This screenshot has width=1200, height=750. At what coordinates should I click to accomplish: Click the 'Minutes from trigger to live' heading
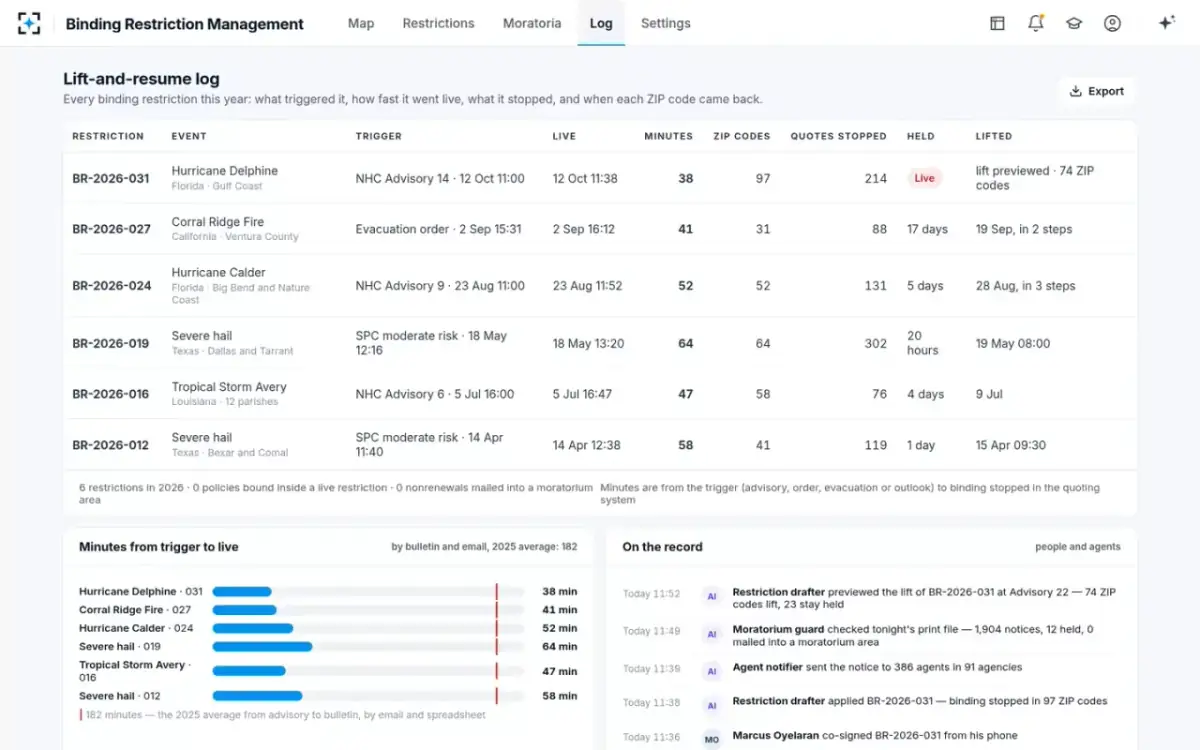point(159,547)
